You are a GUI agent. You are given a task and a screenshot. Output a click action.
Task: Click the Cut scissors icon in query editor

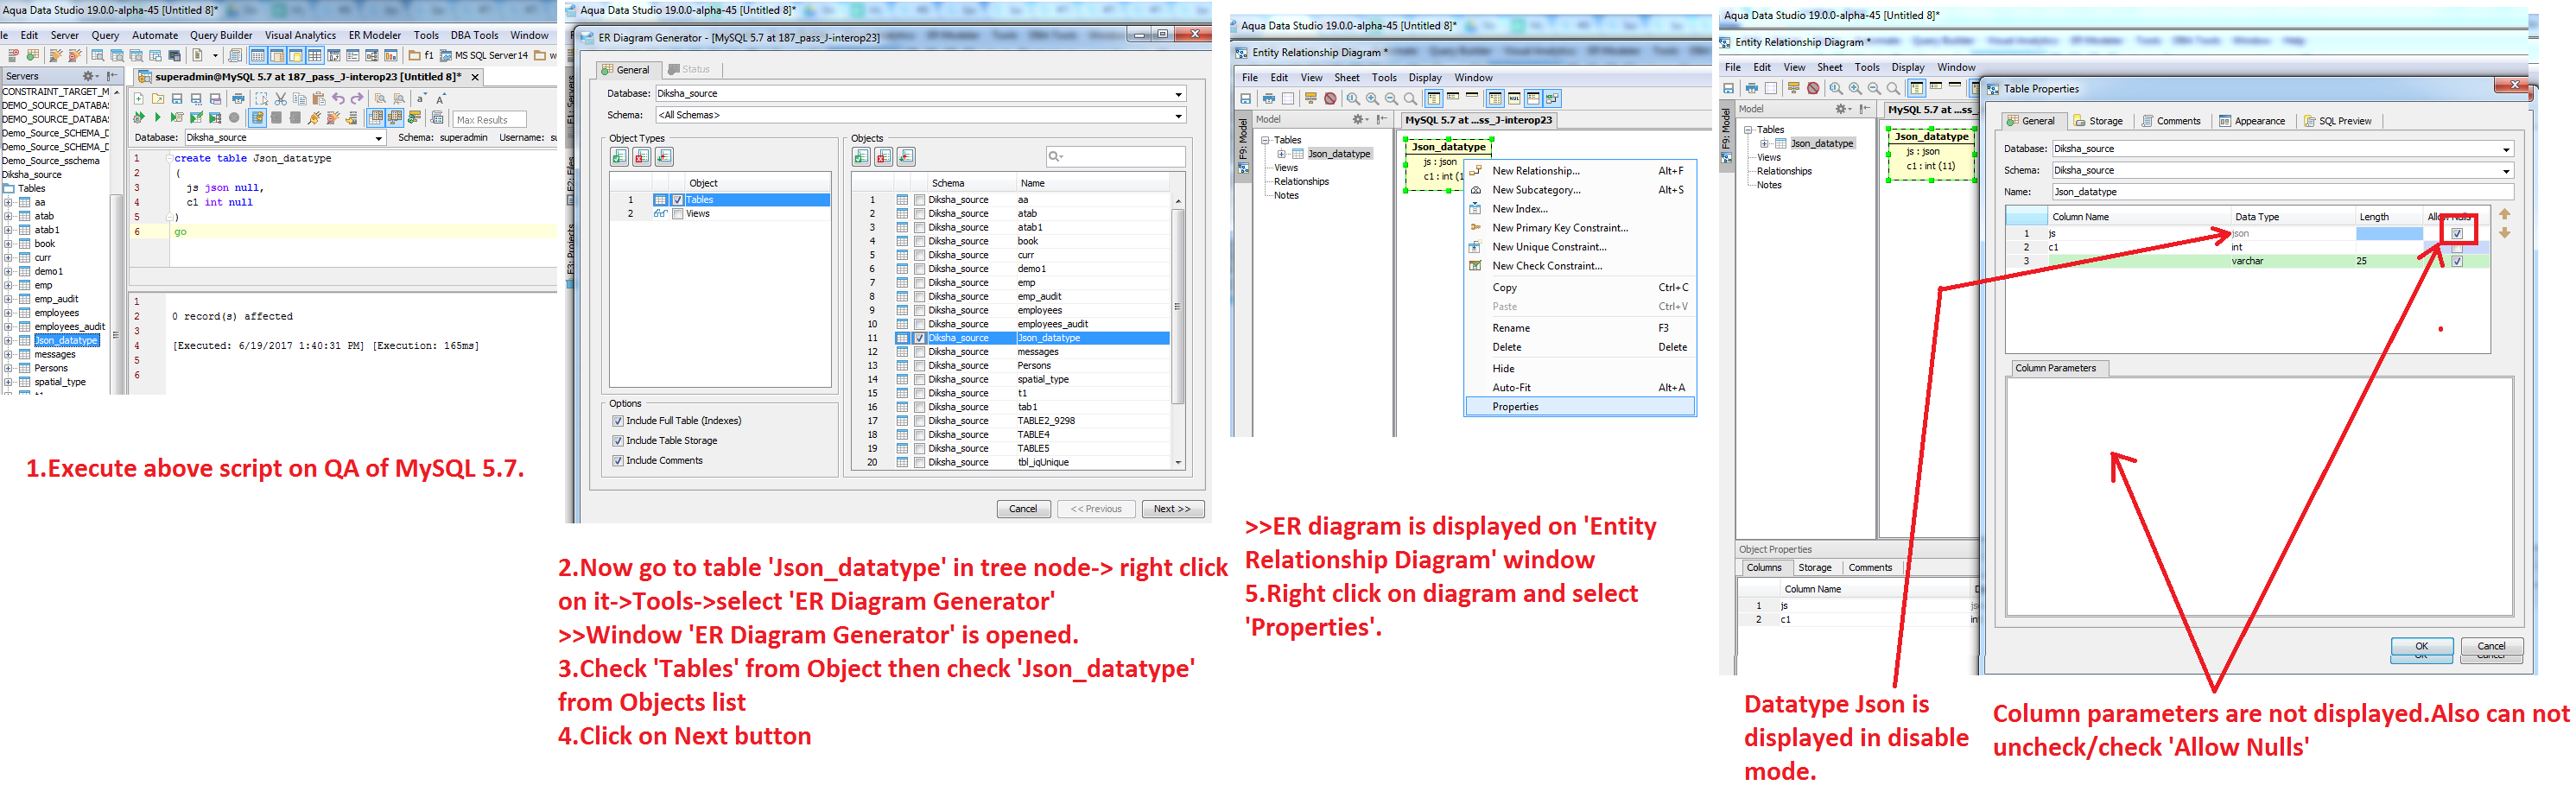[x=281, y=99]
